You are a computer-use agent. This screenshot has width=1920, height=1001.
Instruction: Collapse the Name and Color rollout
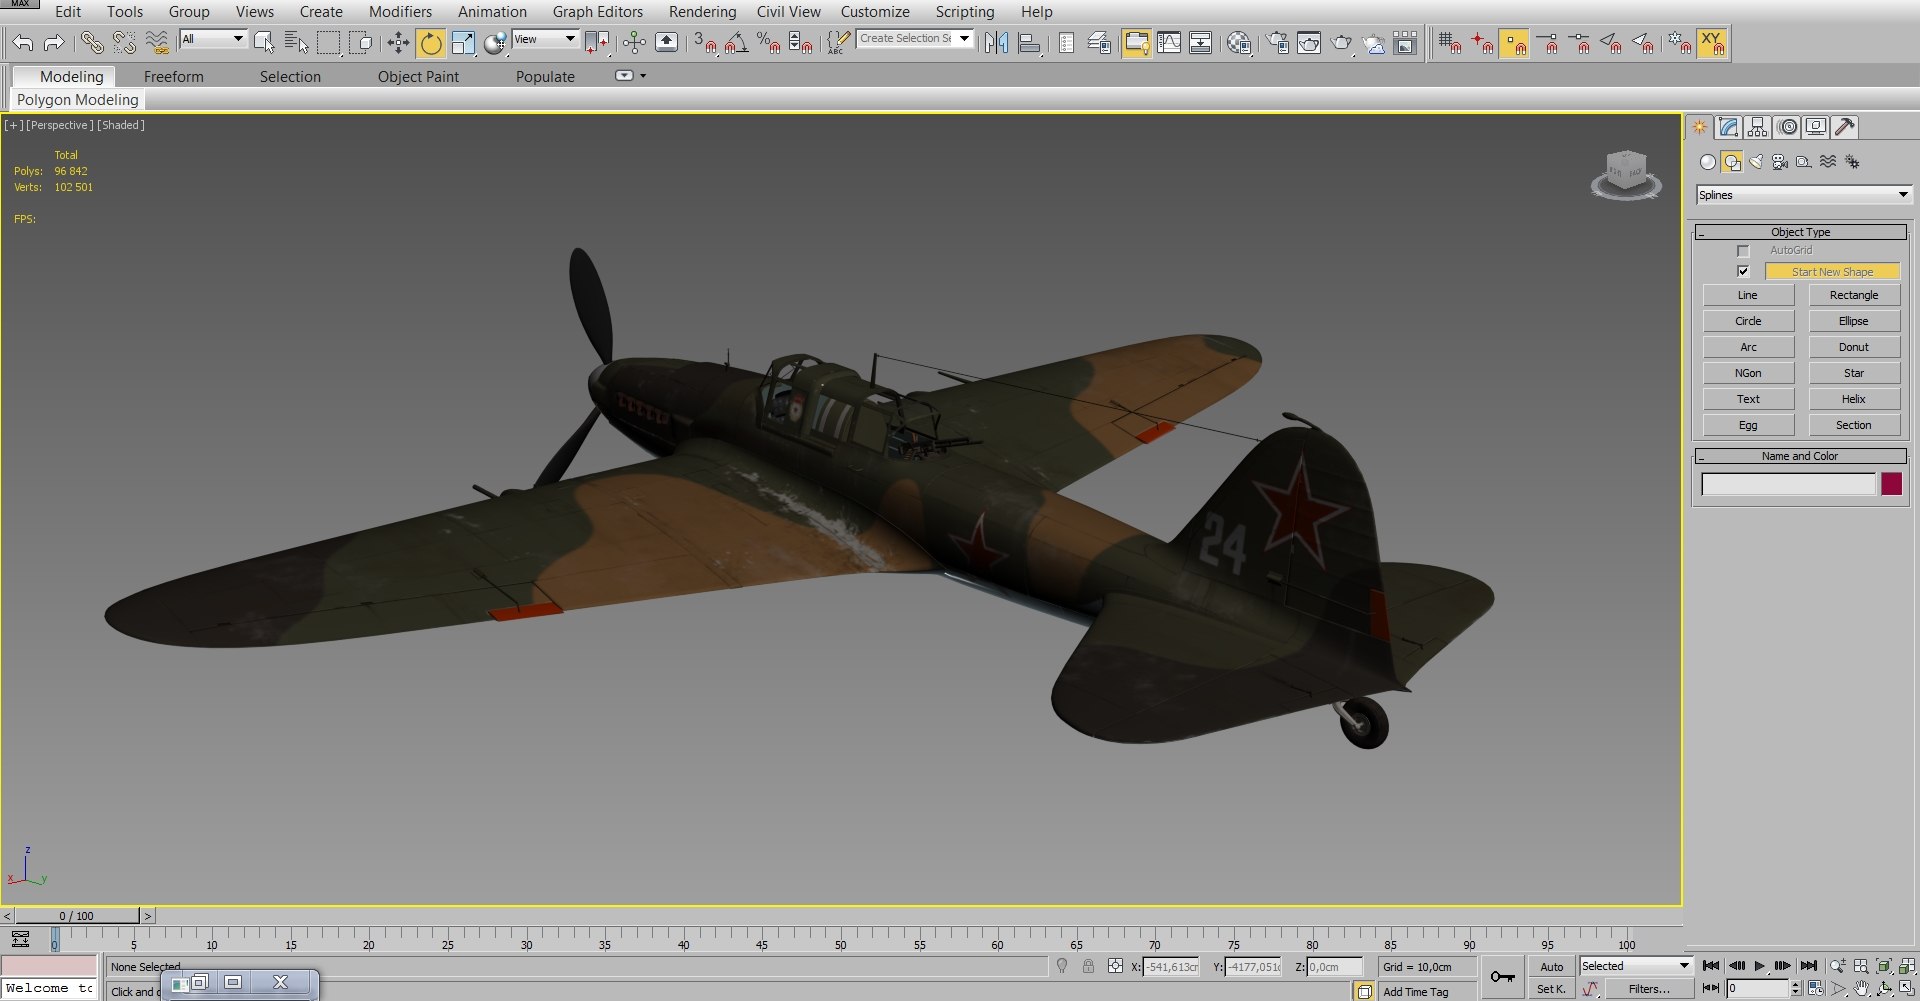coord(1801,456)
